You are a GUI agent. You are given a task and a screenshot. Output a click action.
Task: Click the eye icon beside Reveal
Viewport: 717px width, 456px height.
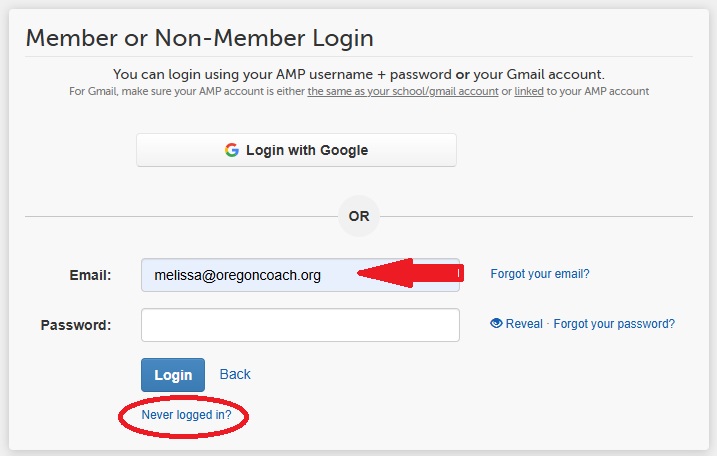click(x=495, y=324)
